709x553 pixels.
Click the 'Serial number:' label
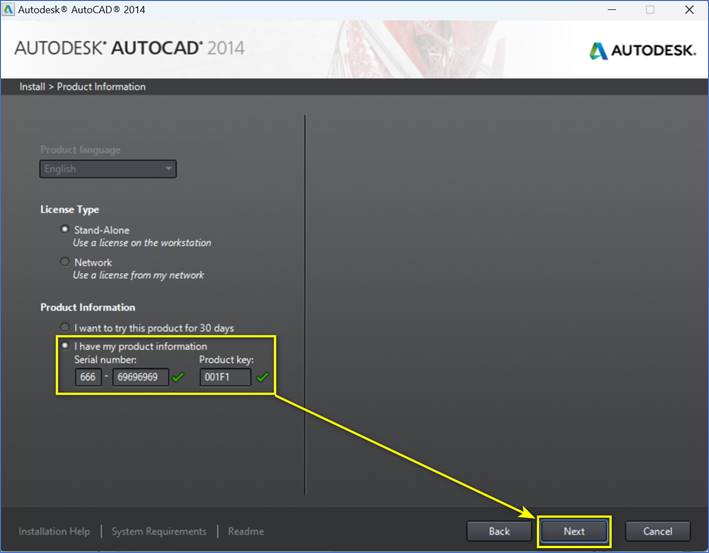coord(105,359)
